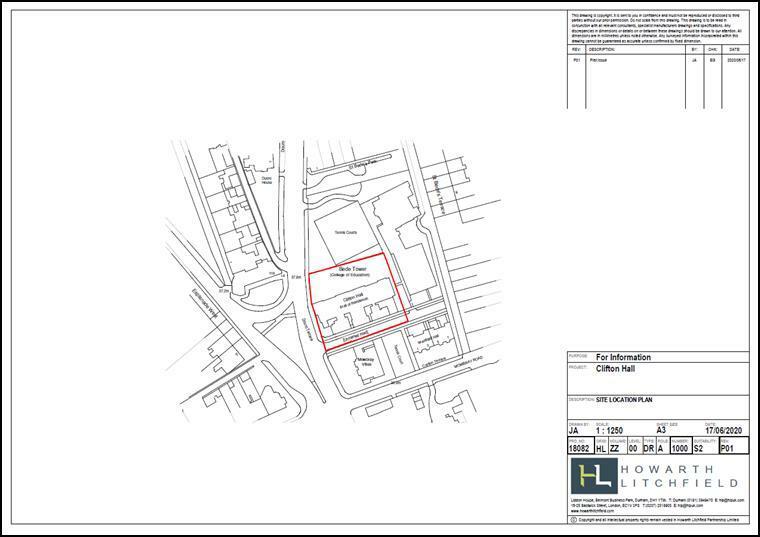Click the 'St Bede's Terrace' vertical street label
The height and width of the screenshot is (537, 760).
tap(439, 195)
